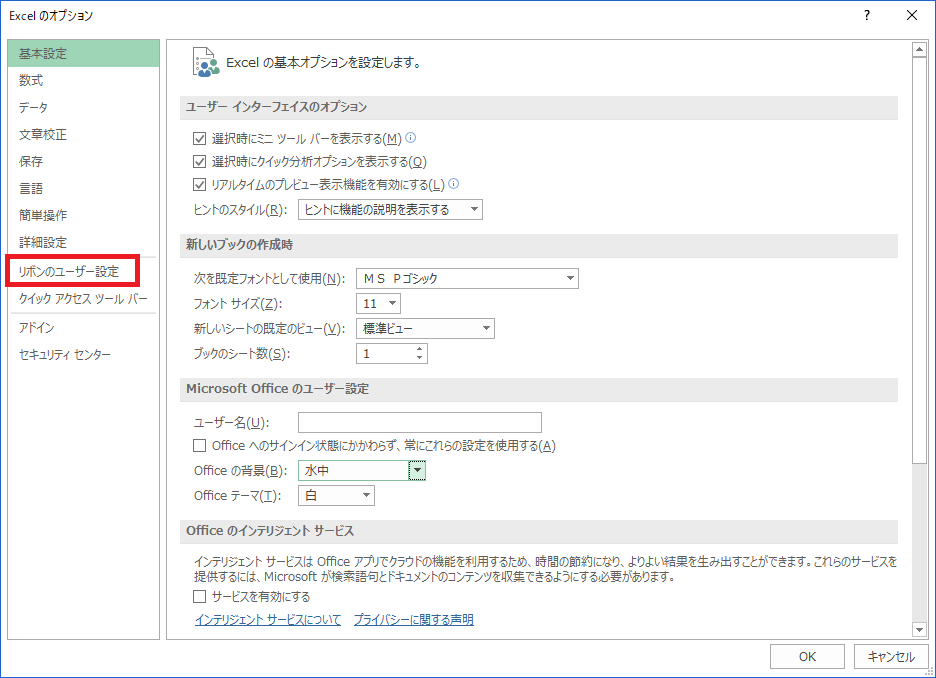Check サービスを有効にする checkbox
Viewport: 936px width, 678px height.
tap(199, 597)
